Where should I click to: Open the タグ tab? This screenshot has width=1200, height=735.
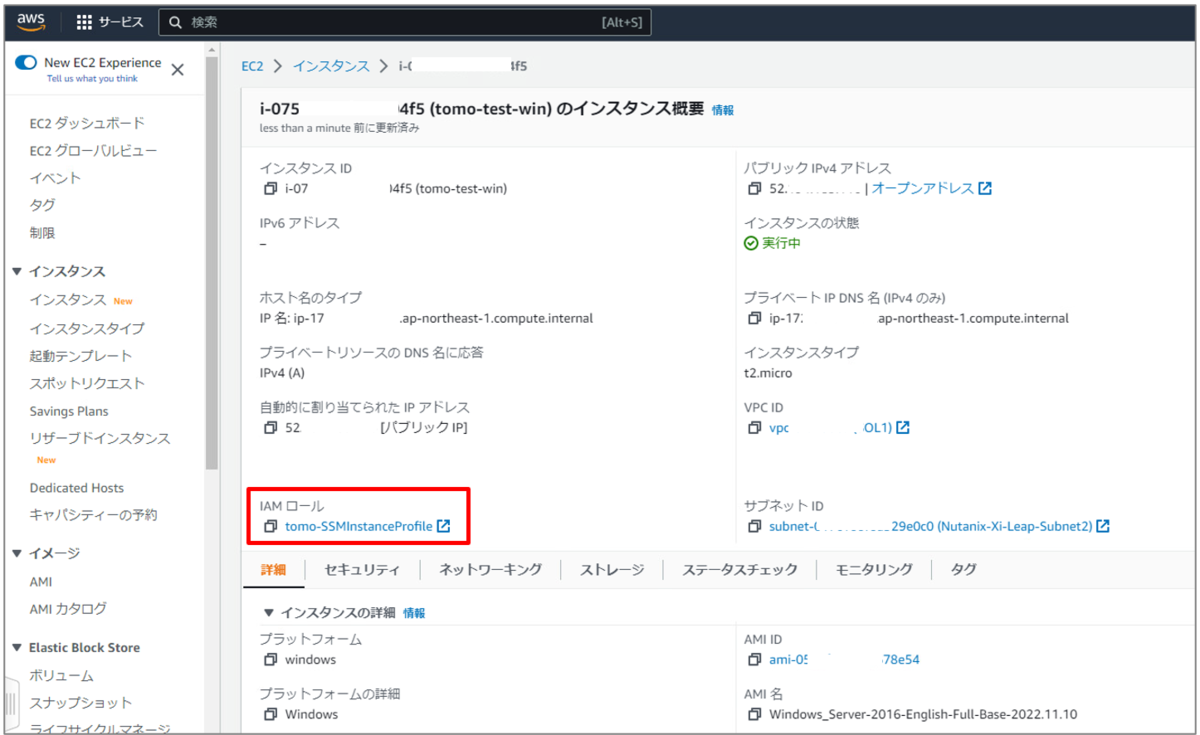coord(964,569)
